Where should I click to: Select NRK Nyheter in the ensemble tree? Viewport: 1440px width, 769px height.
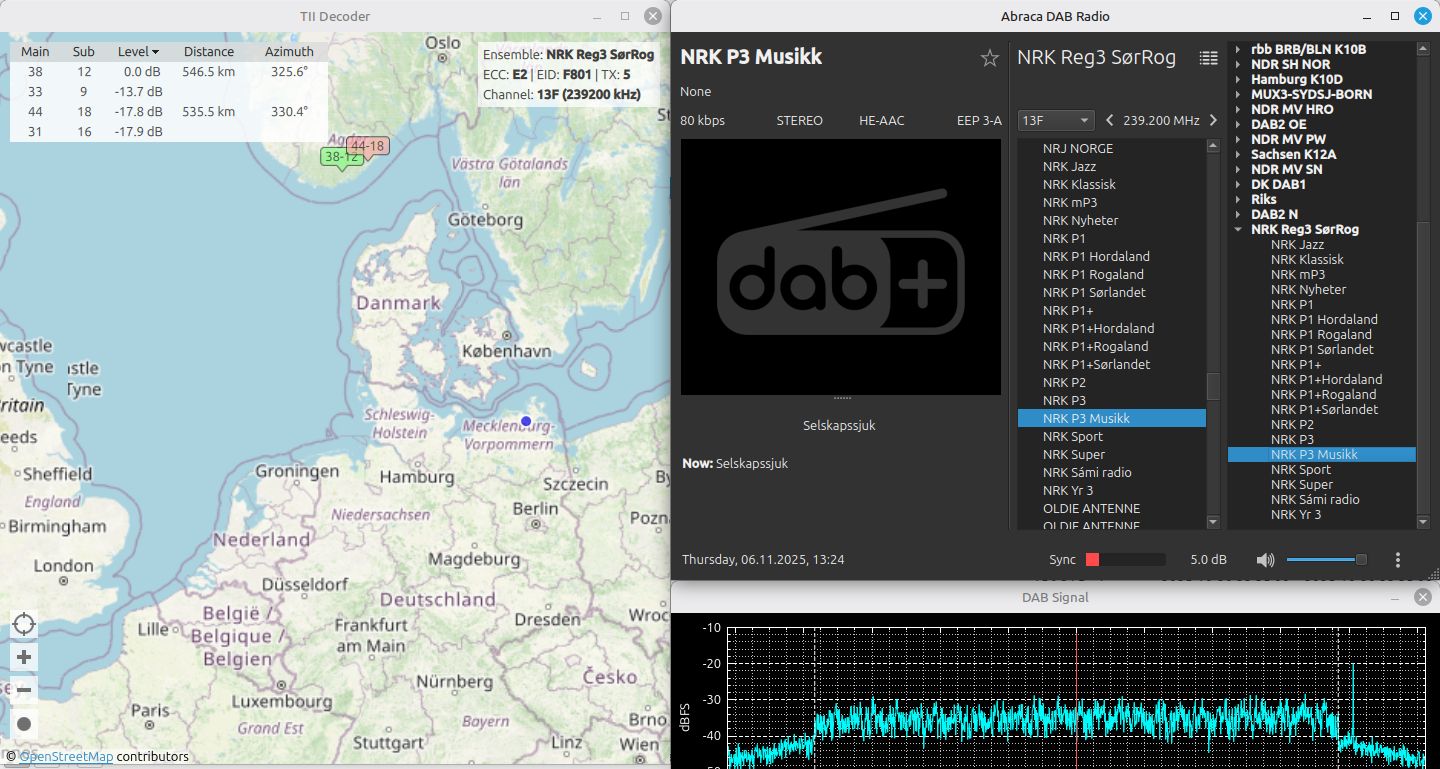click(1308, 289)
